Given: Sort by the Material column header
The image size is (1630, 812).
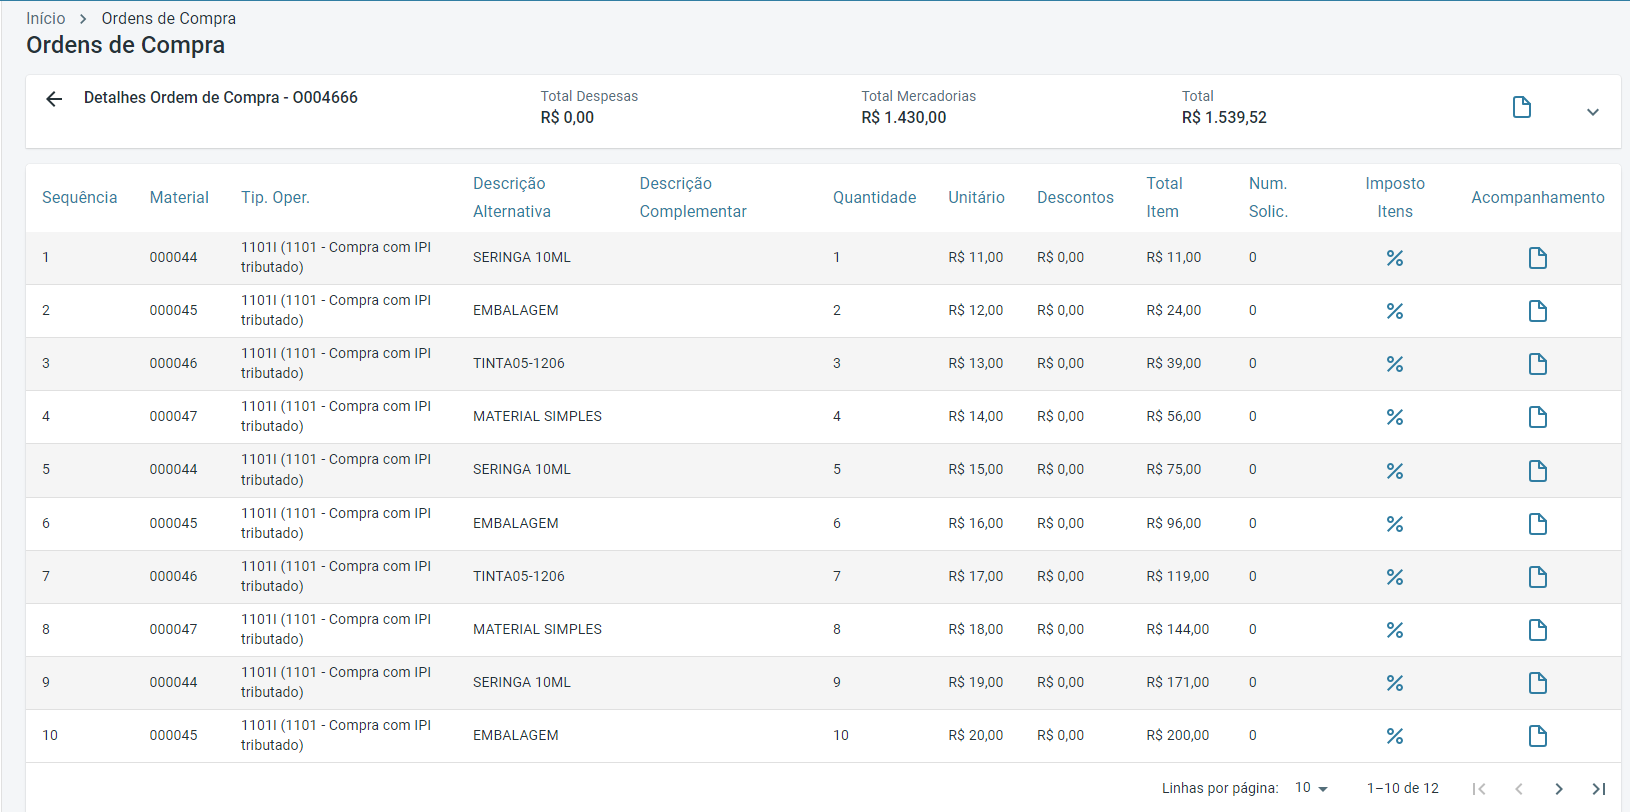Looking at the screenshot, I should pos(179,197).
